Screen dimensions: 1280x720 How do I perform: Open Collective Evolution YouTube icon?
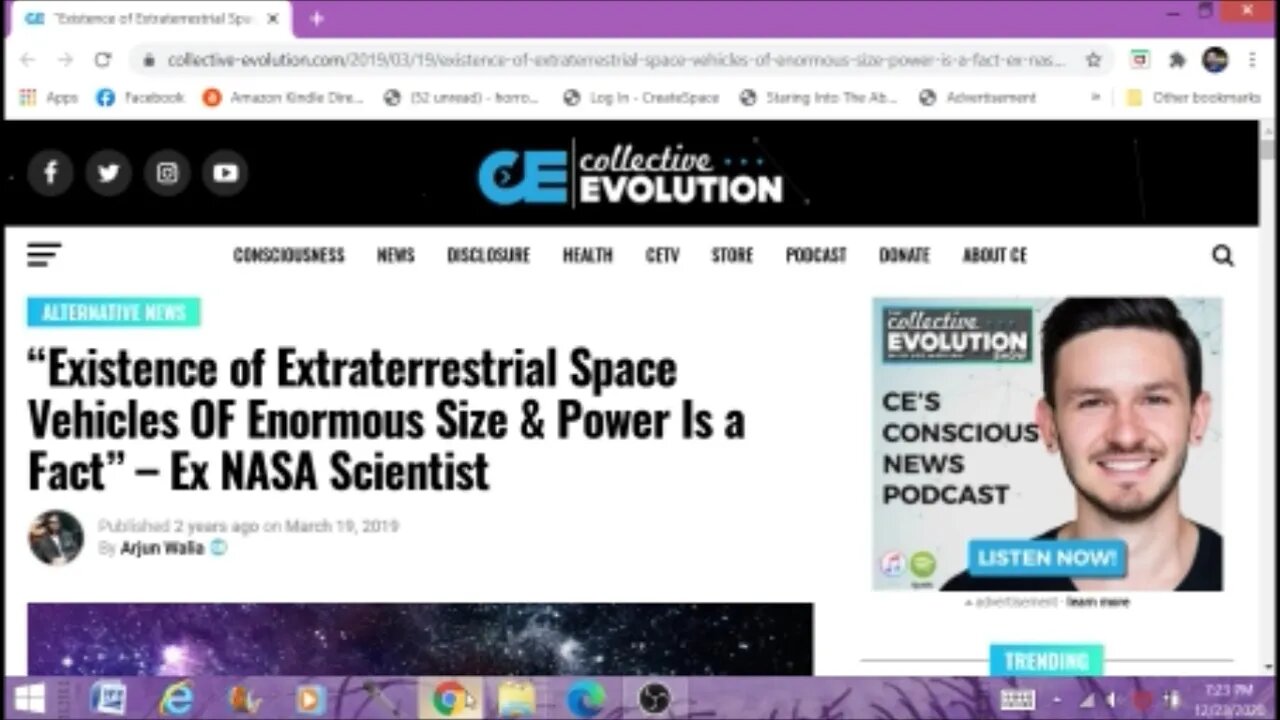(225, 173)
